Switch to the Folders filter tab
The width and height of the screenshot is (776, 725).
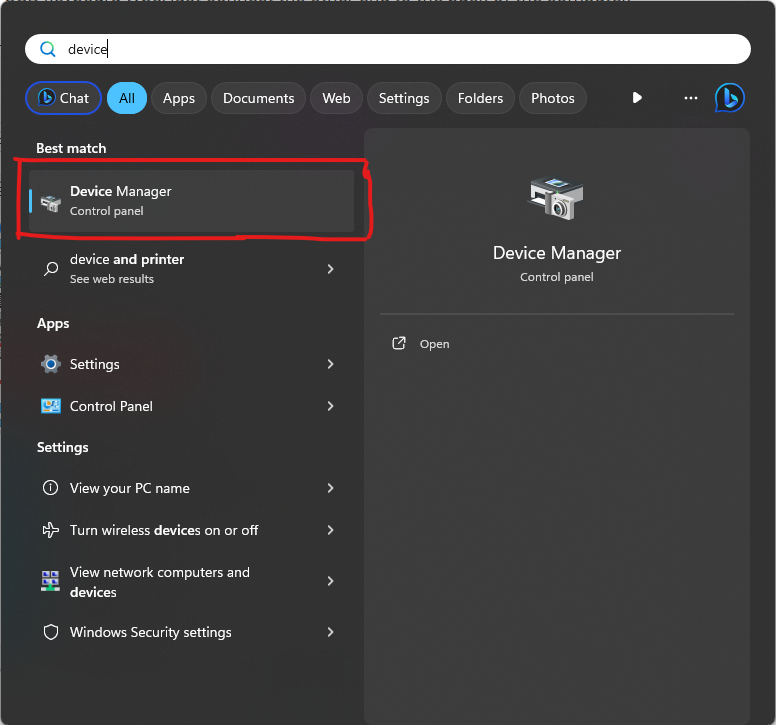click(480, 98)
